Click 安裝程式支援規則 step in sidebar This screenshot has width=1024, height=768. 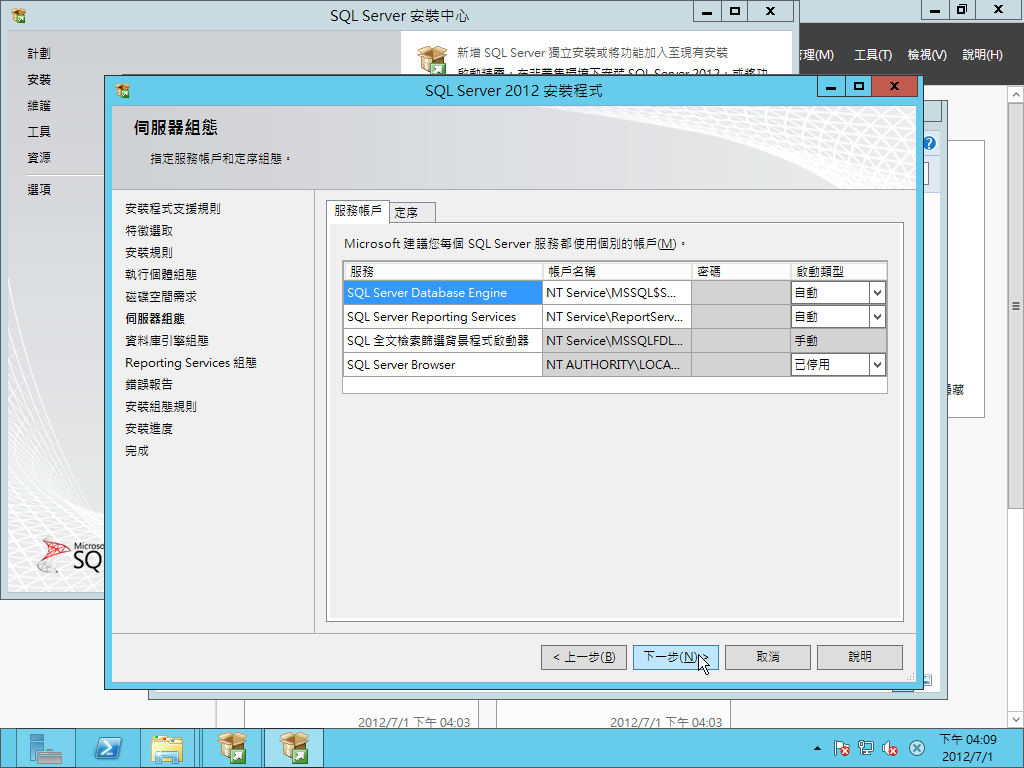pos(172,209)
